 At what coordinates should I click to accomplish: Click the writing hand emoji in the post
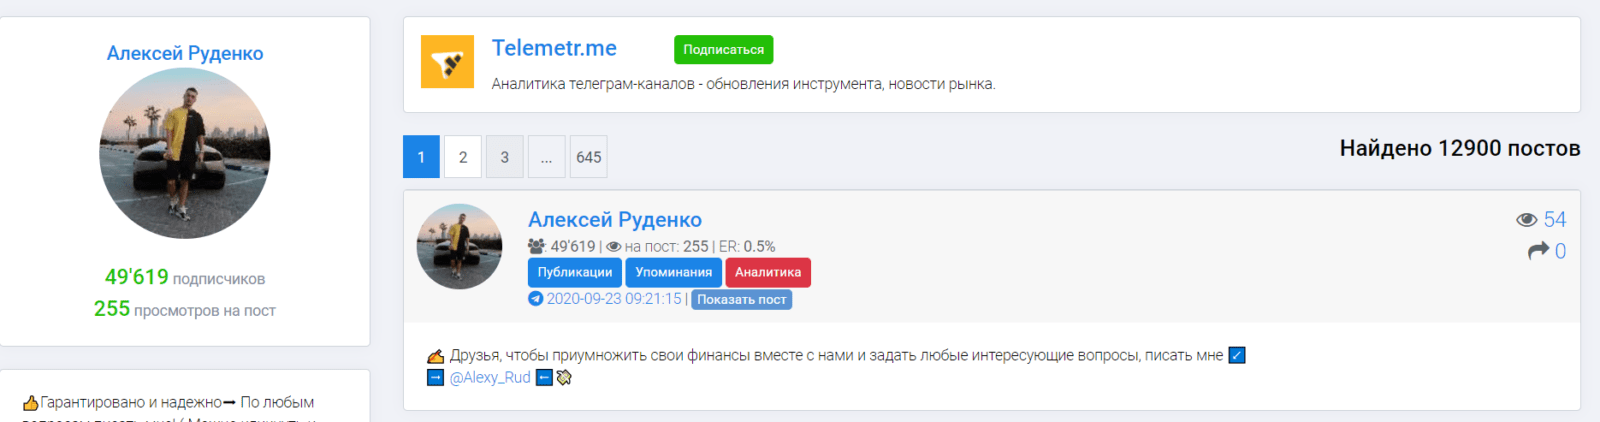pyautogui.click(x=435, y=356)
